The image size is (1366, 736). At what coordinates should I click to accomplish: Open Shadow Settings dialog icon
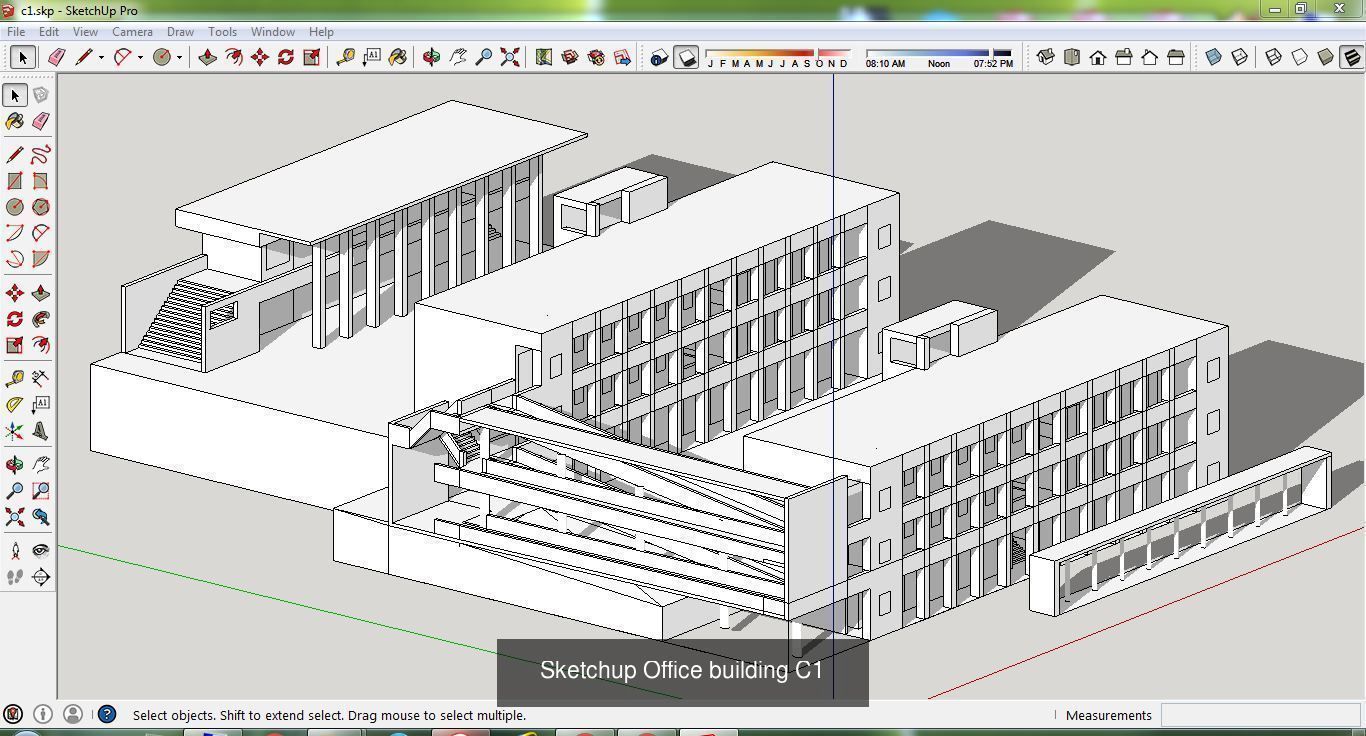click(x=659, y=57)
